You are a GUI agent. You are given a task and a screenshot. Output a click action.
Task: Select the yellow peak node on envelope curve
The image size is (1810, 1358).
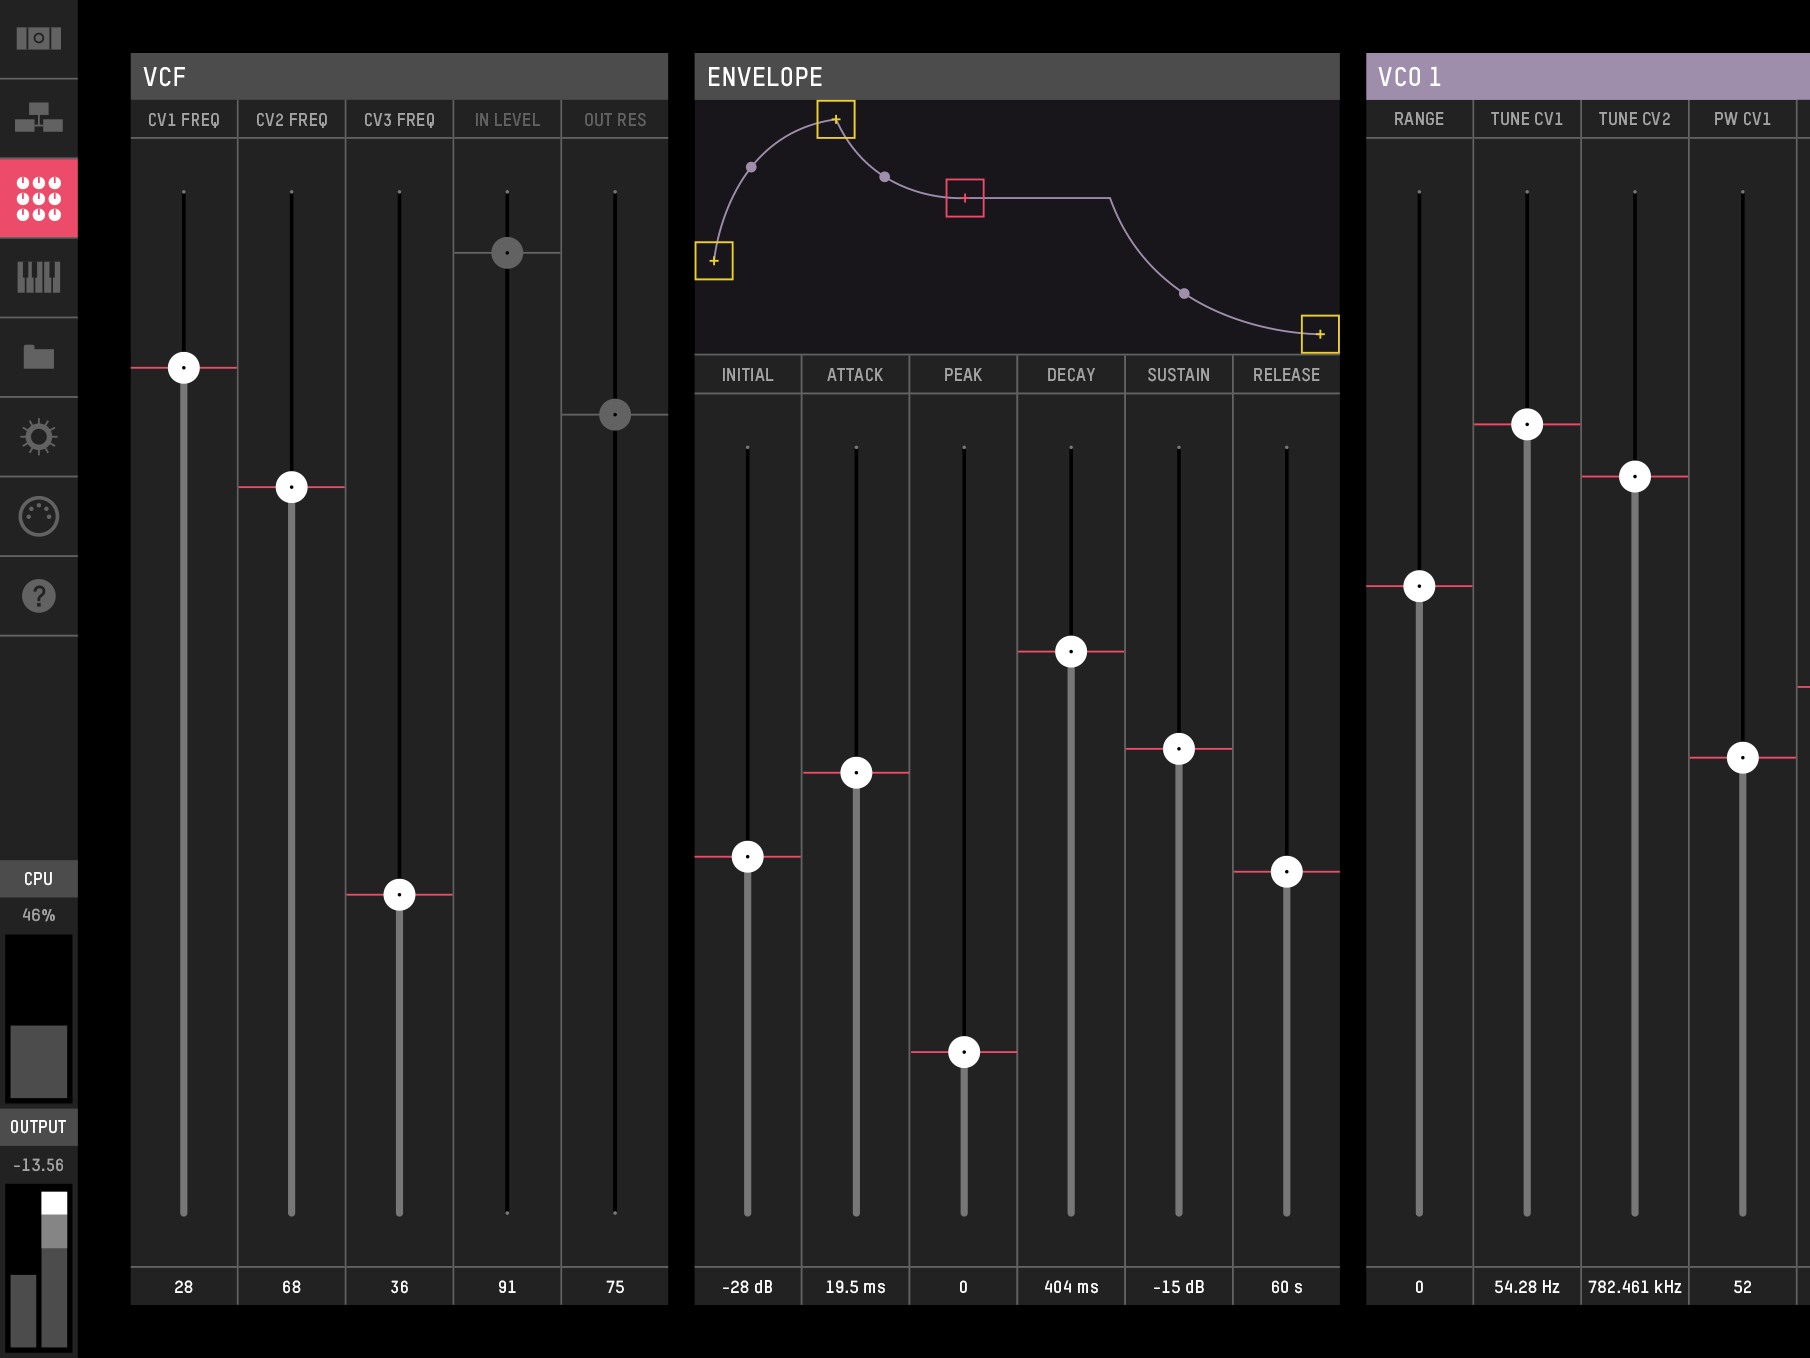pos(836,120)
